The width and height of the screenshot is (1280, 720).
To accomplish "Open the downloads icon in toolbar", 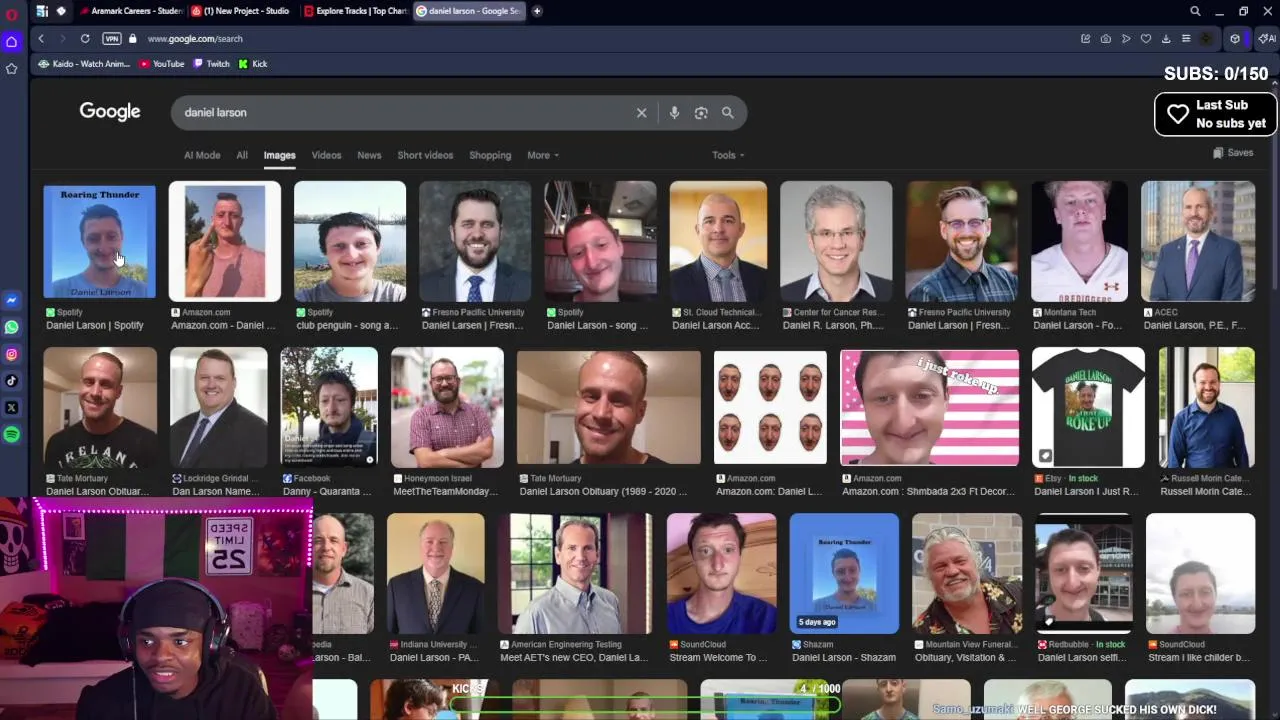I will coord(1166,39).
